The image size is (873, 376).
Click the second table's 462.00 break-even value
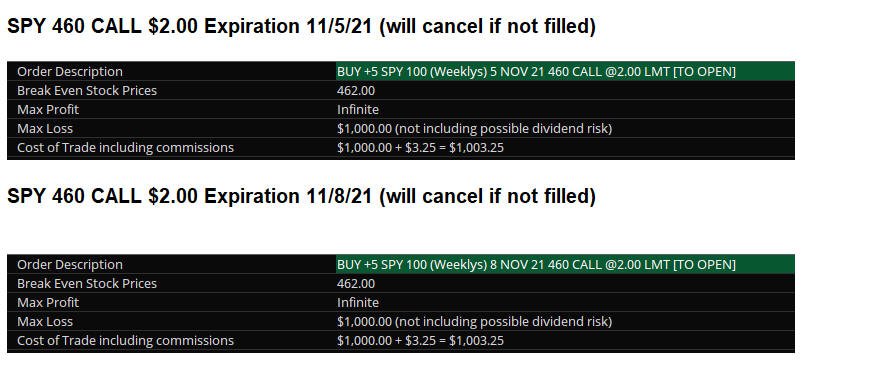pyautogui.click(x=356, y=283)
